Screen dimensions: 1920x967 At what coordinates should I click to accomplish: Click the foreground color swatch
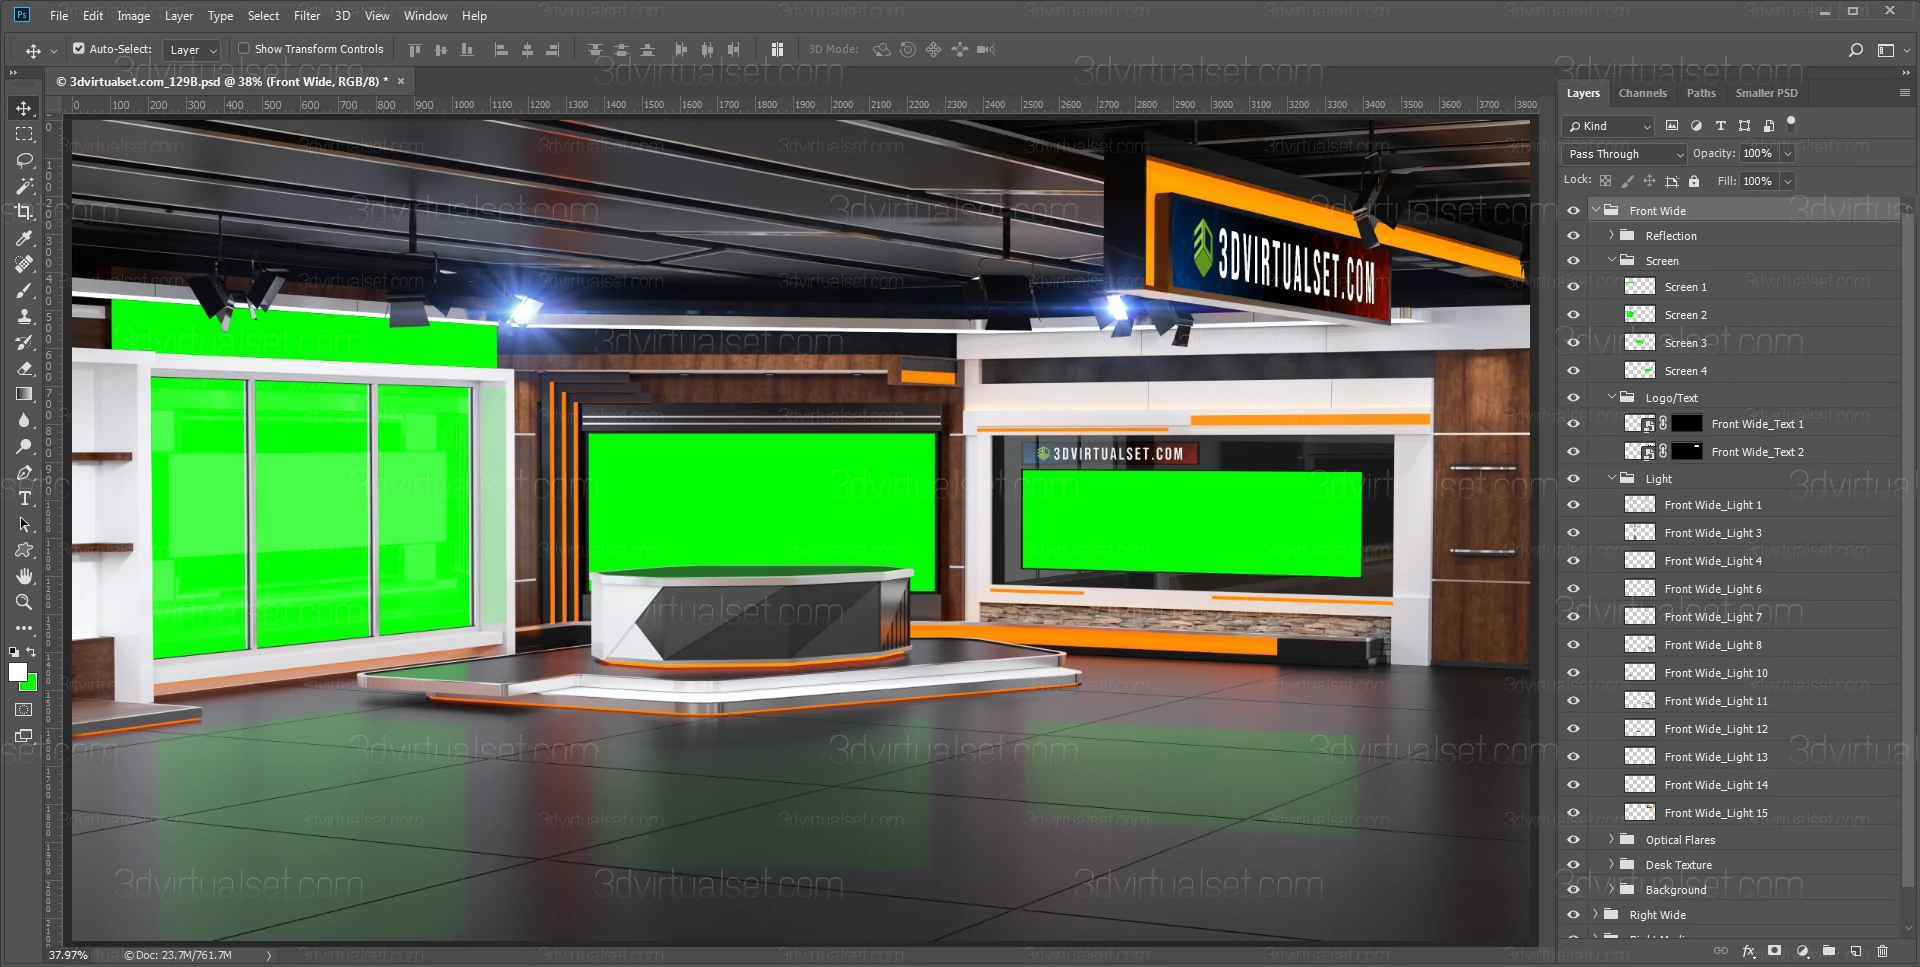coord(17,672)
